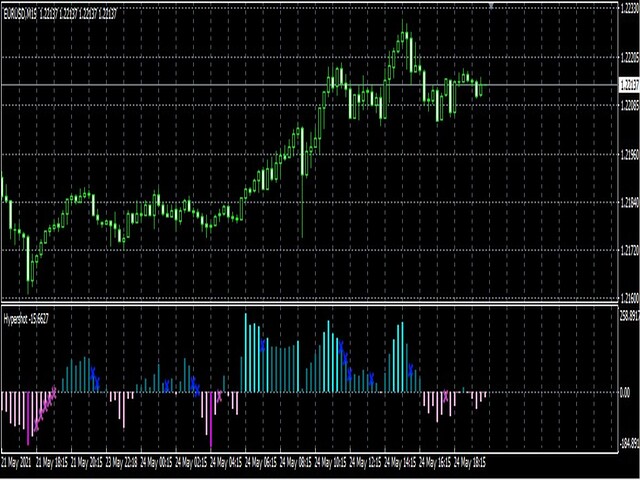This screenshot has height=480, width=640.
Task: Click the 1.21840 price scale label
Action: tap(629, 202)
